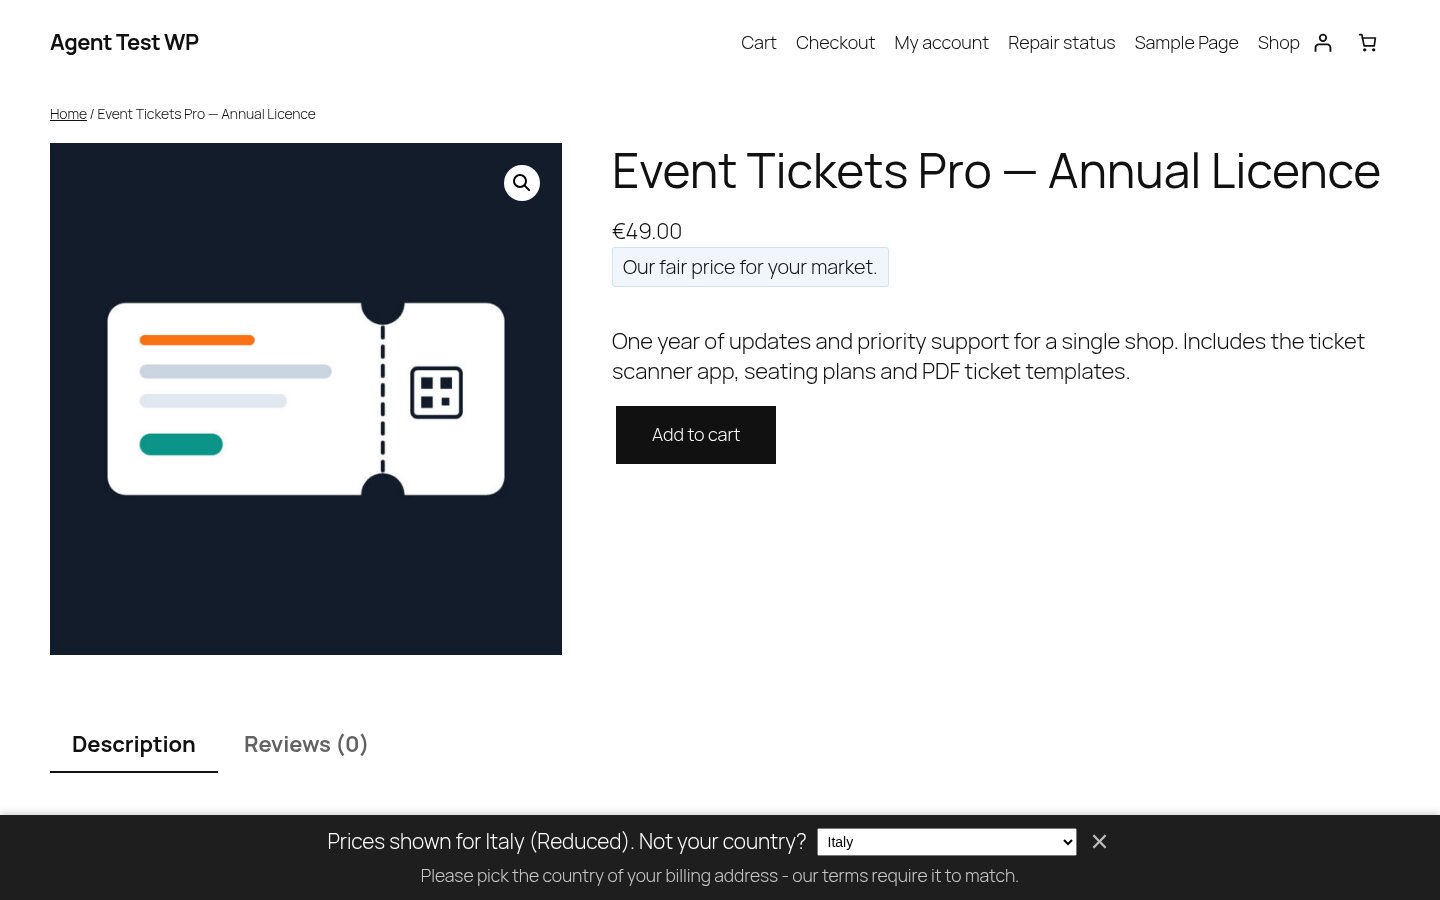This screenshot has width=1440, height=900.
Task: Click the Agent Test WP site title
Action: [x=124, y=42]
